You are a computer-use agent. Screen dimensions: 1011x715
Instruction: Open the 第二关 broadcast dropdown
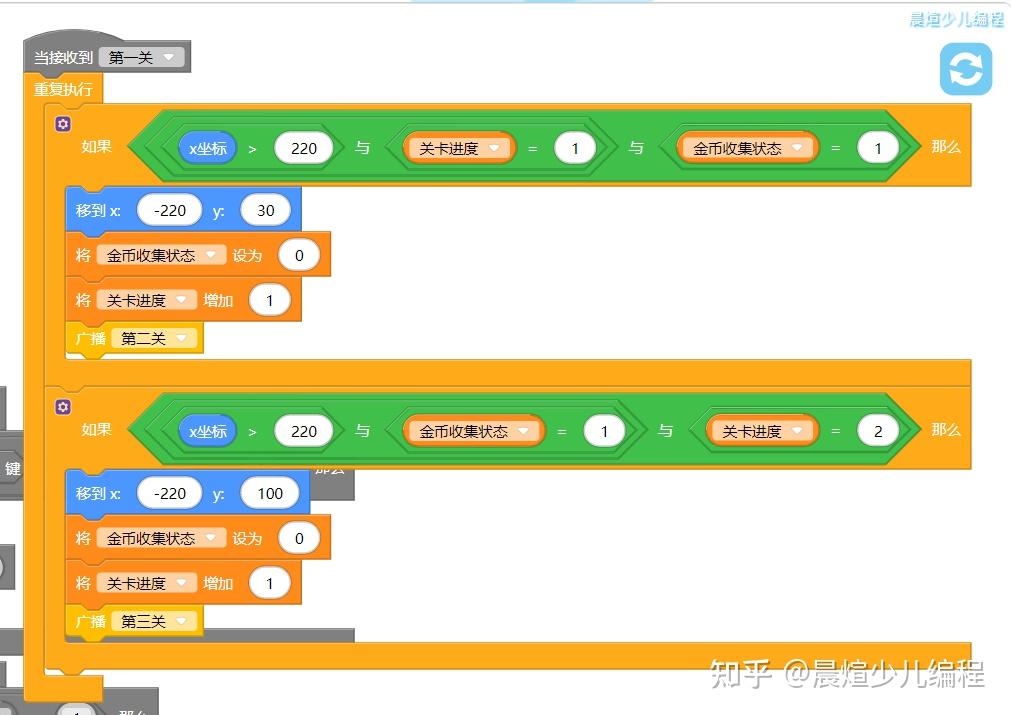click(153, 338)
